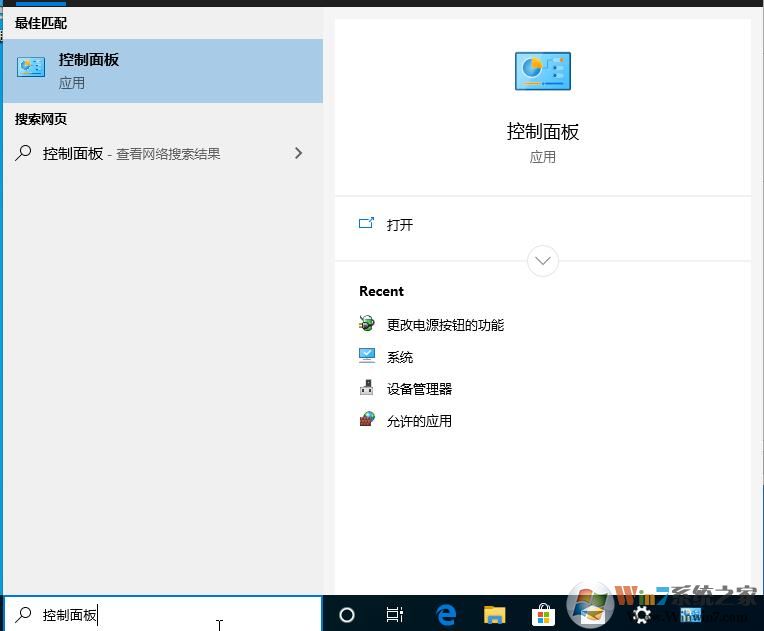Click the large Control Panel icon in preview
764x631 pixels.
(x=542, y=71)
